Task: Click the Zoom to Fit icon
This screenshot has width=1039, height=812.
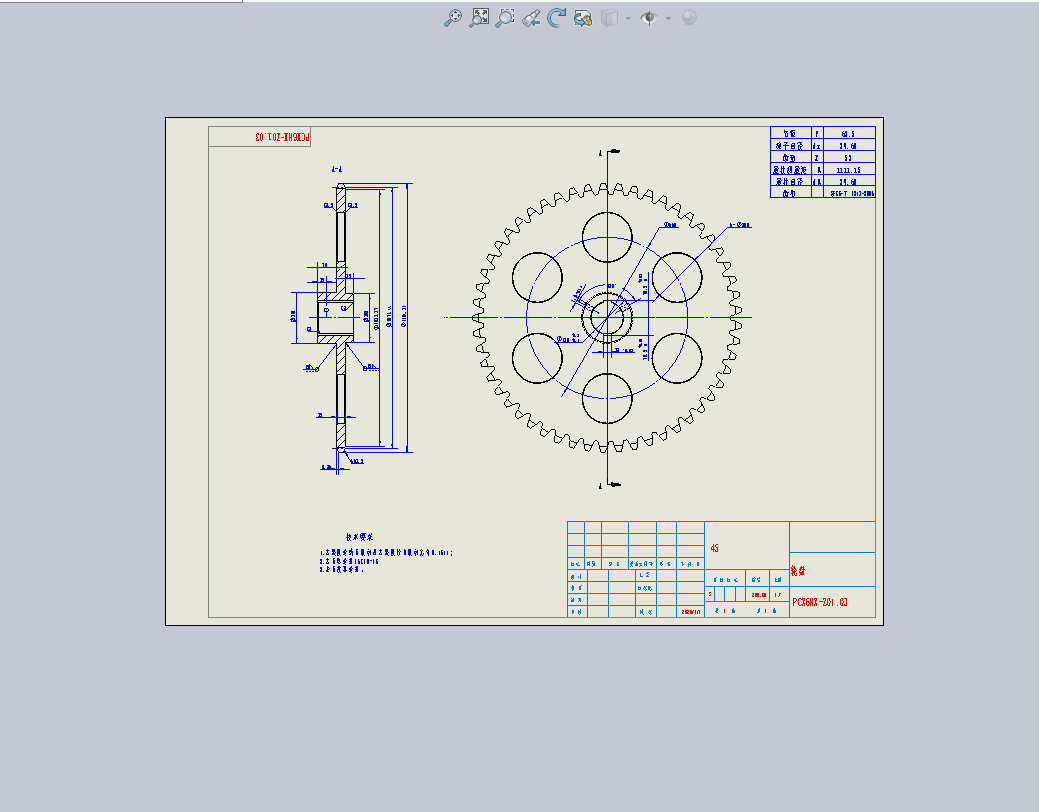Action: coord(479,18)
